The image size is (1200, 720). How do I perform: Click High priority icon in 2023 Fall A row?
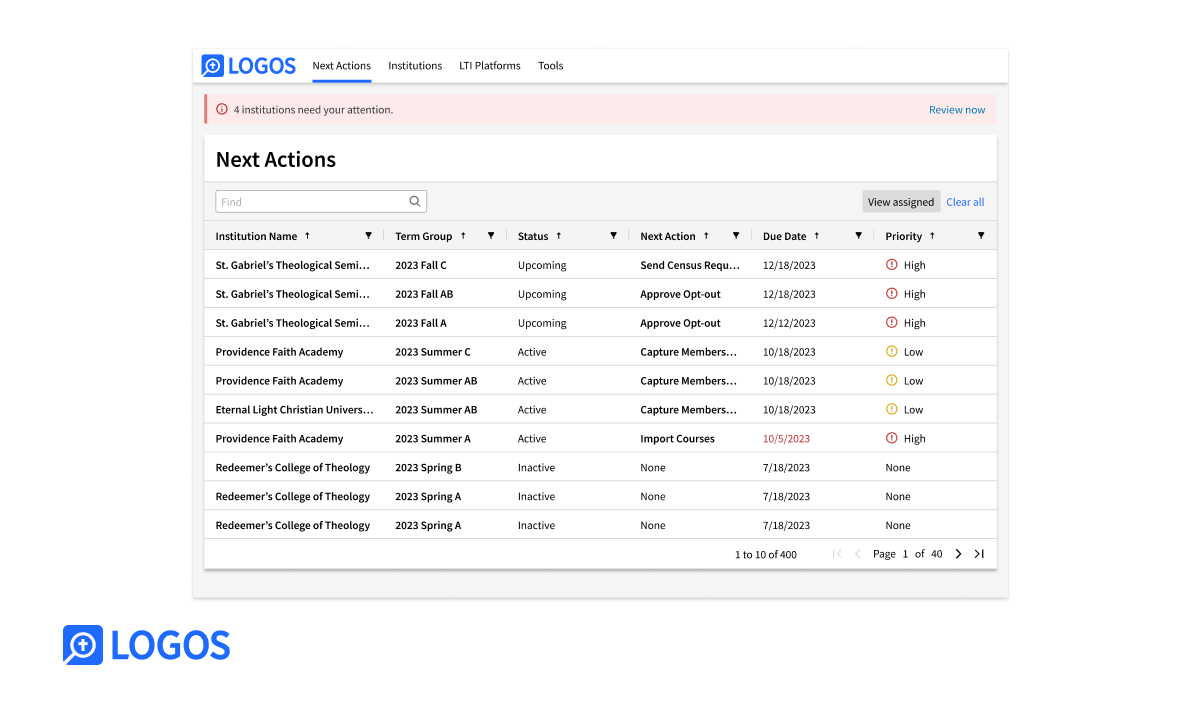coord(892,323)
